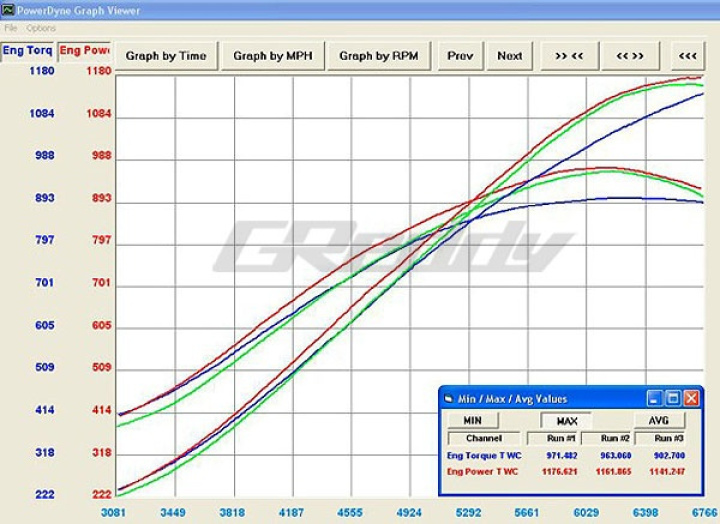
Task: Toggle MAX values display
Action: coord(565,421)
